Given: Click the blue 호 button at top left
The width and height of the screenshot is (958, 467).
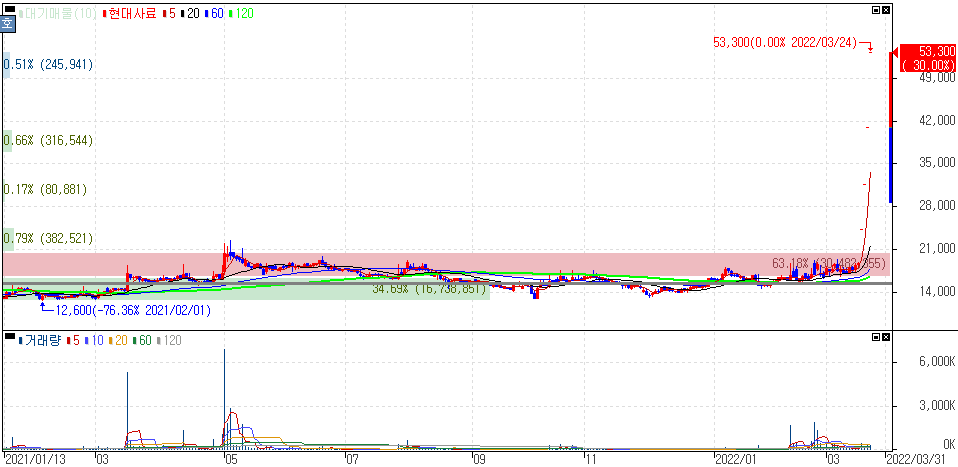Looking at the screenshot, I should coord(7,24).
